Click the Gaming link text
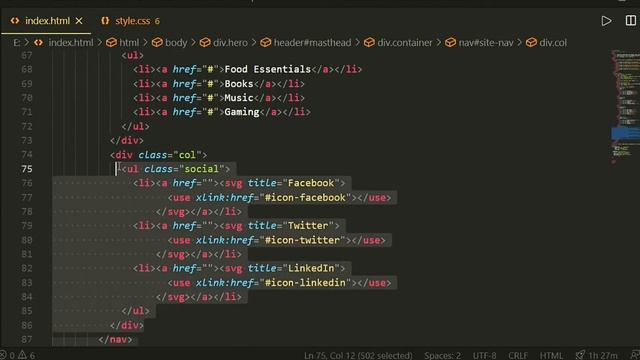 pos(242,112)
